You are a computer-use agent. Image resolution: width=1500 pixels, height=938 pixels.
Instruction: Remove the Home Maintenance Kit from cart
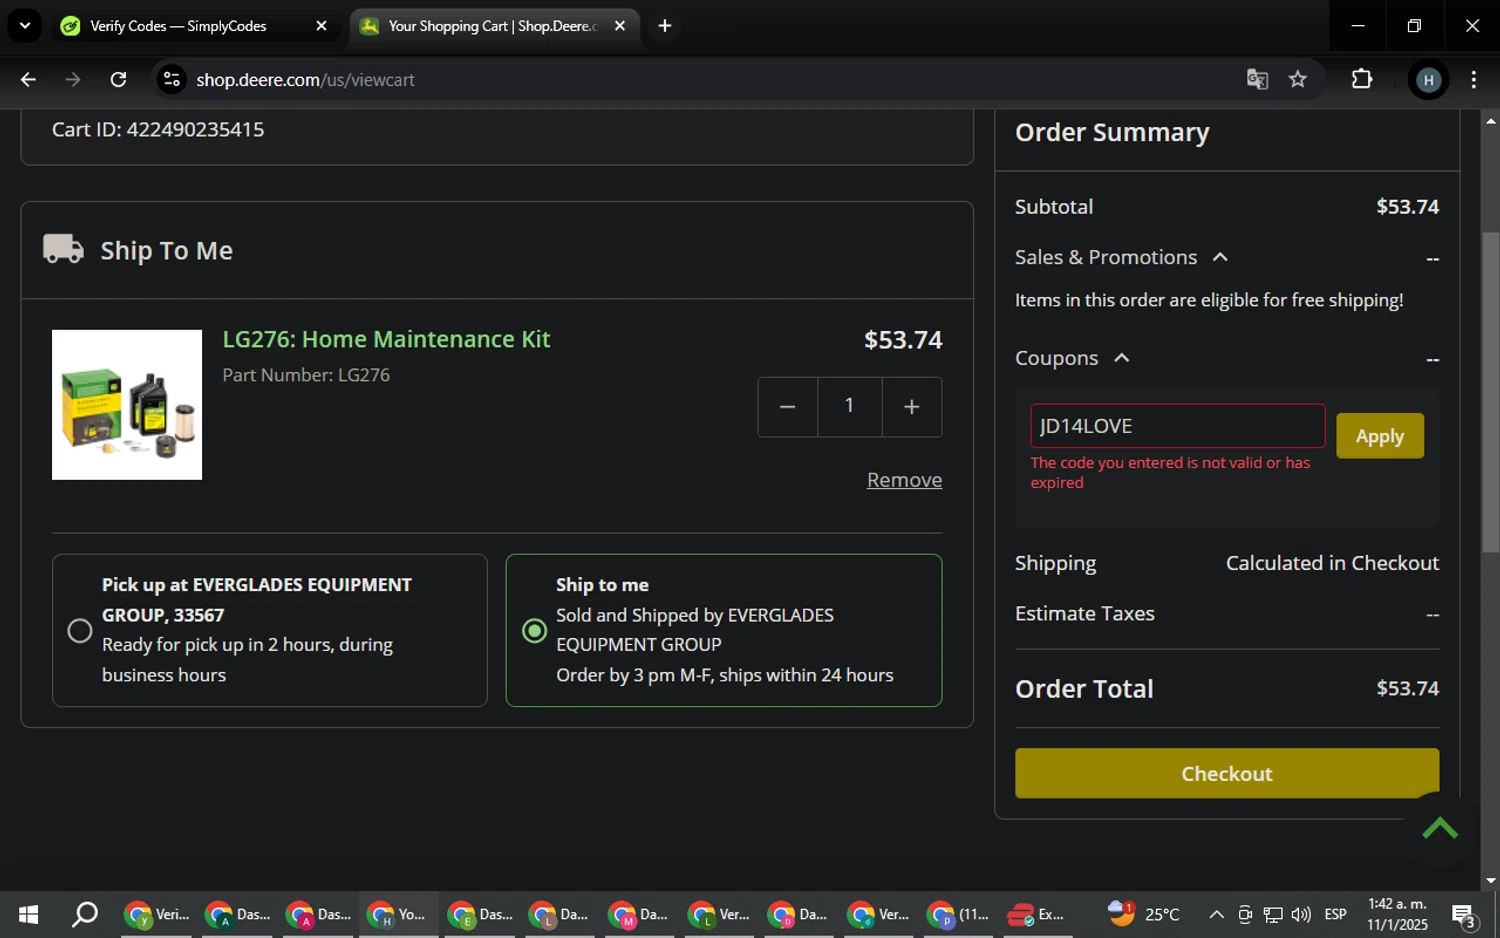tap(904, 480)
